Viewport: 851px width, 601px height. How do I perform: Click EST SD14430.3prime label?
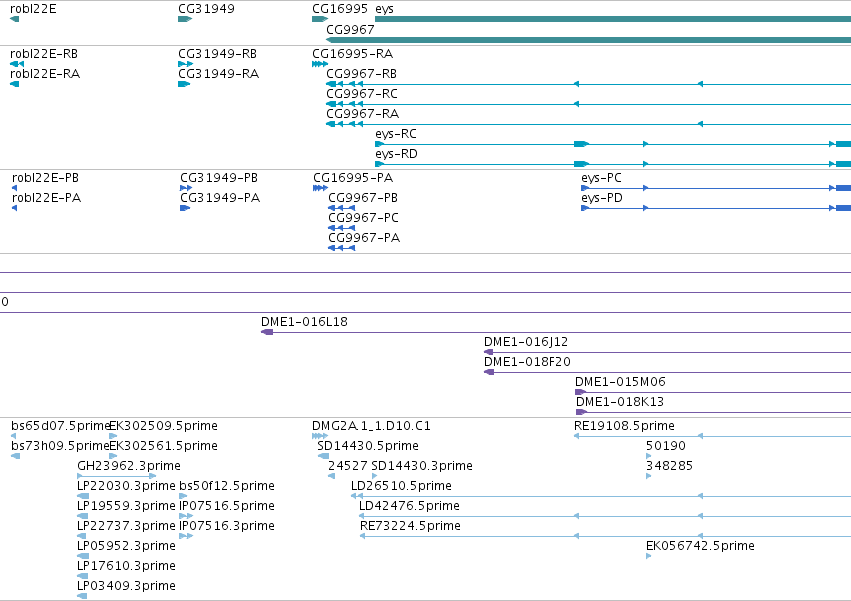pyautogui.click(x=422, y=466)
